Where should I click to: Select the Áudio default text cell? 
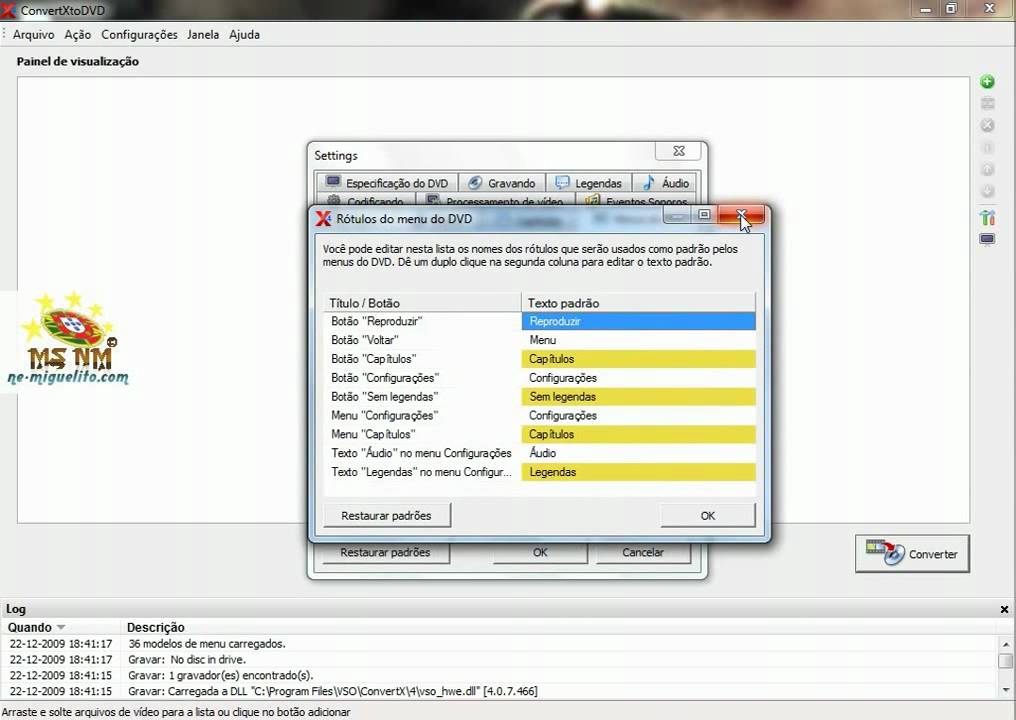click(639, 453)
